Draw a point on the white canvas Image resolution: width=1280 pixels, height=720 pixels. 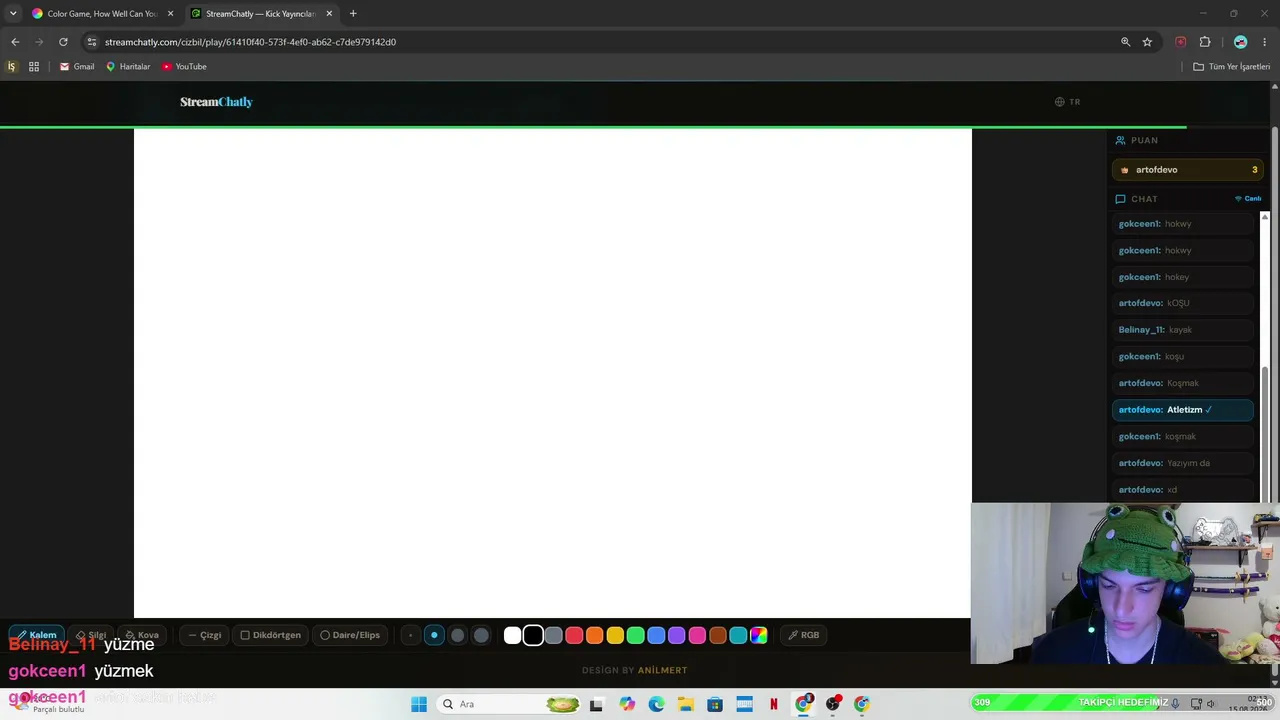552,373
